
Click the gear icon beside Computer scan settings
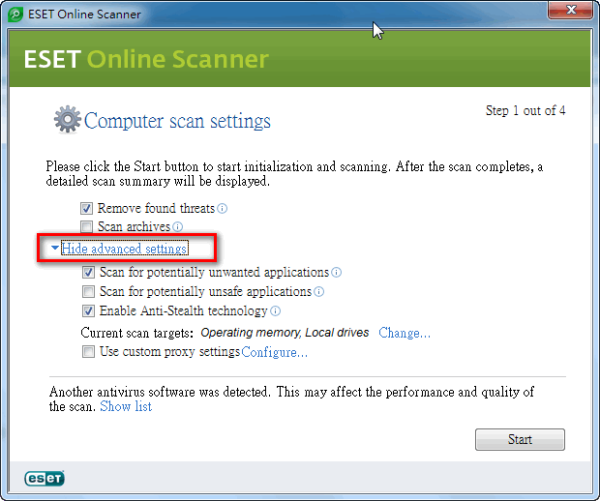coord(66,121)
